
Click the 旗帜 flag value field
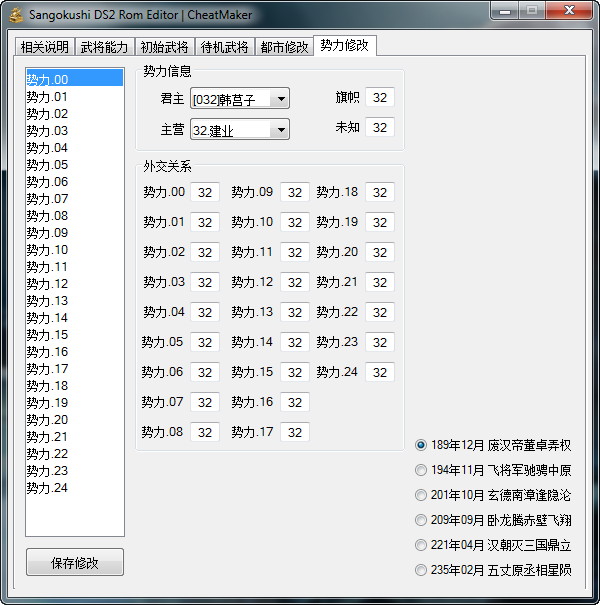click(x=380, y=98)
